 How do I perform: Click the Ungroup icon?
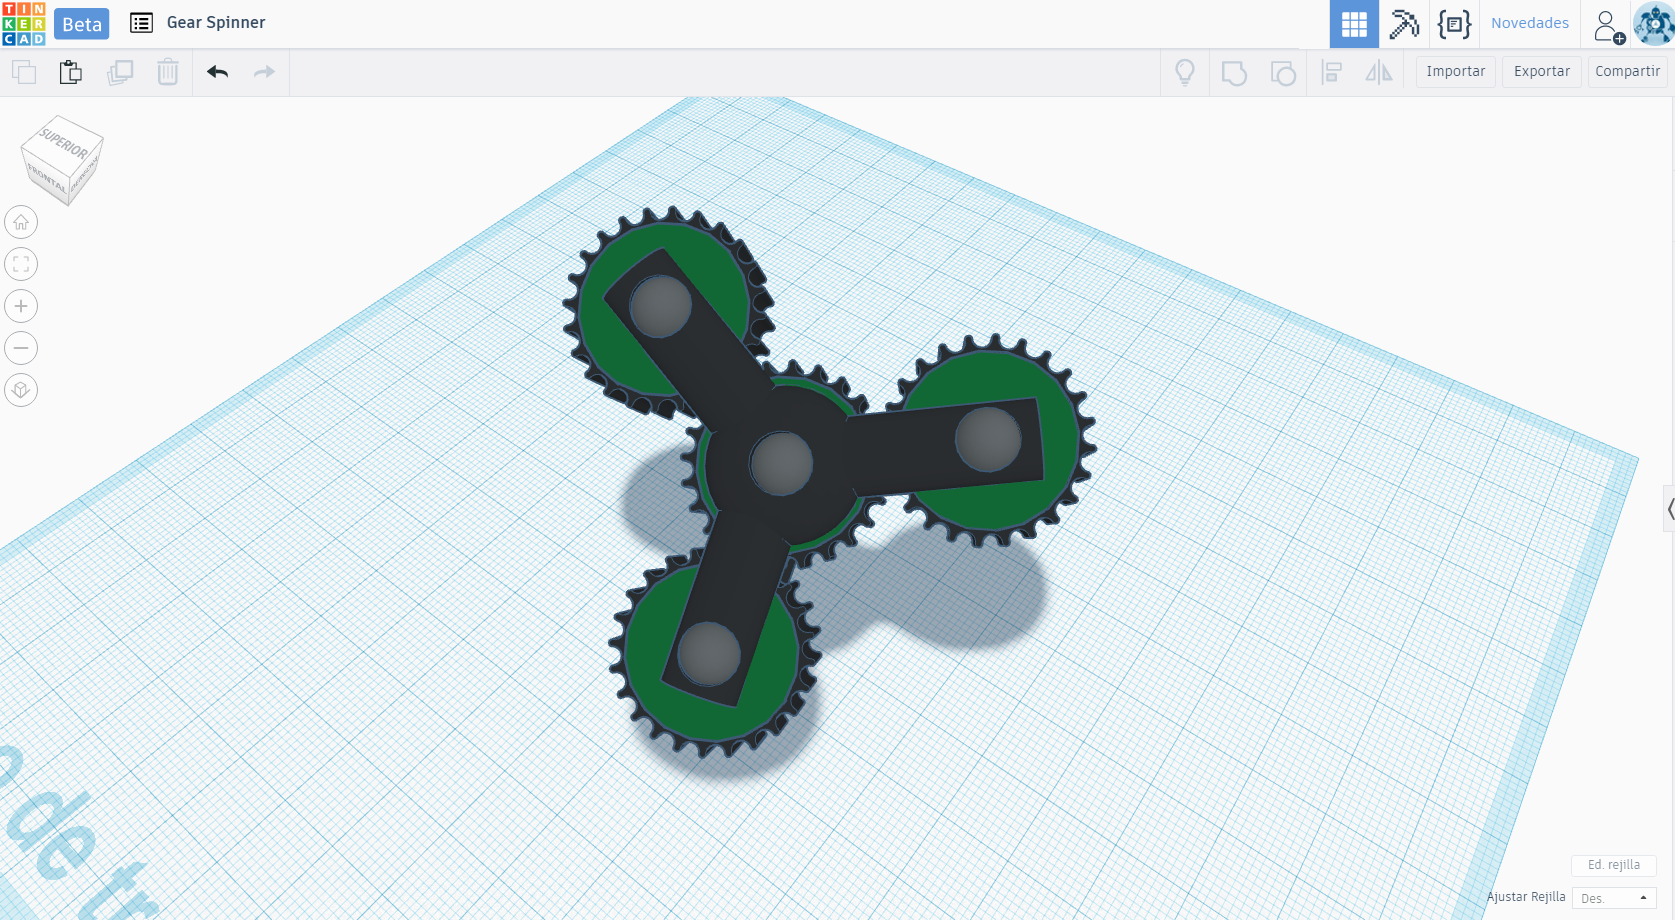point(1283,72)
